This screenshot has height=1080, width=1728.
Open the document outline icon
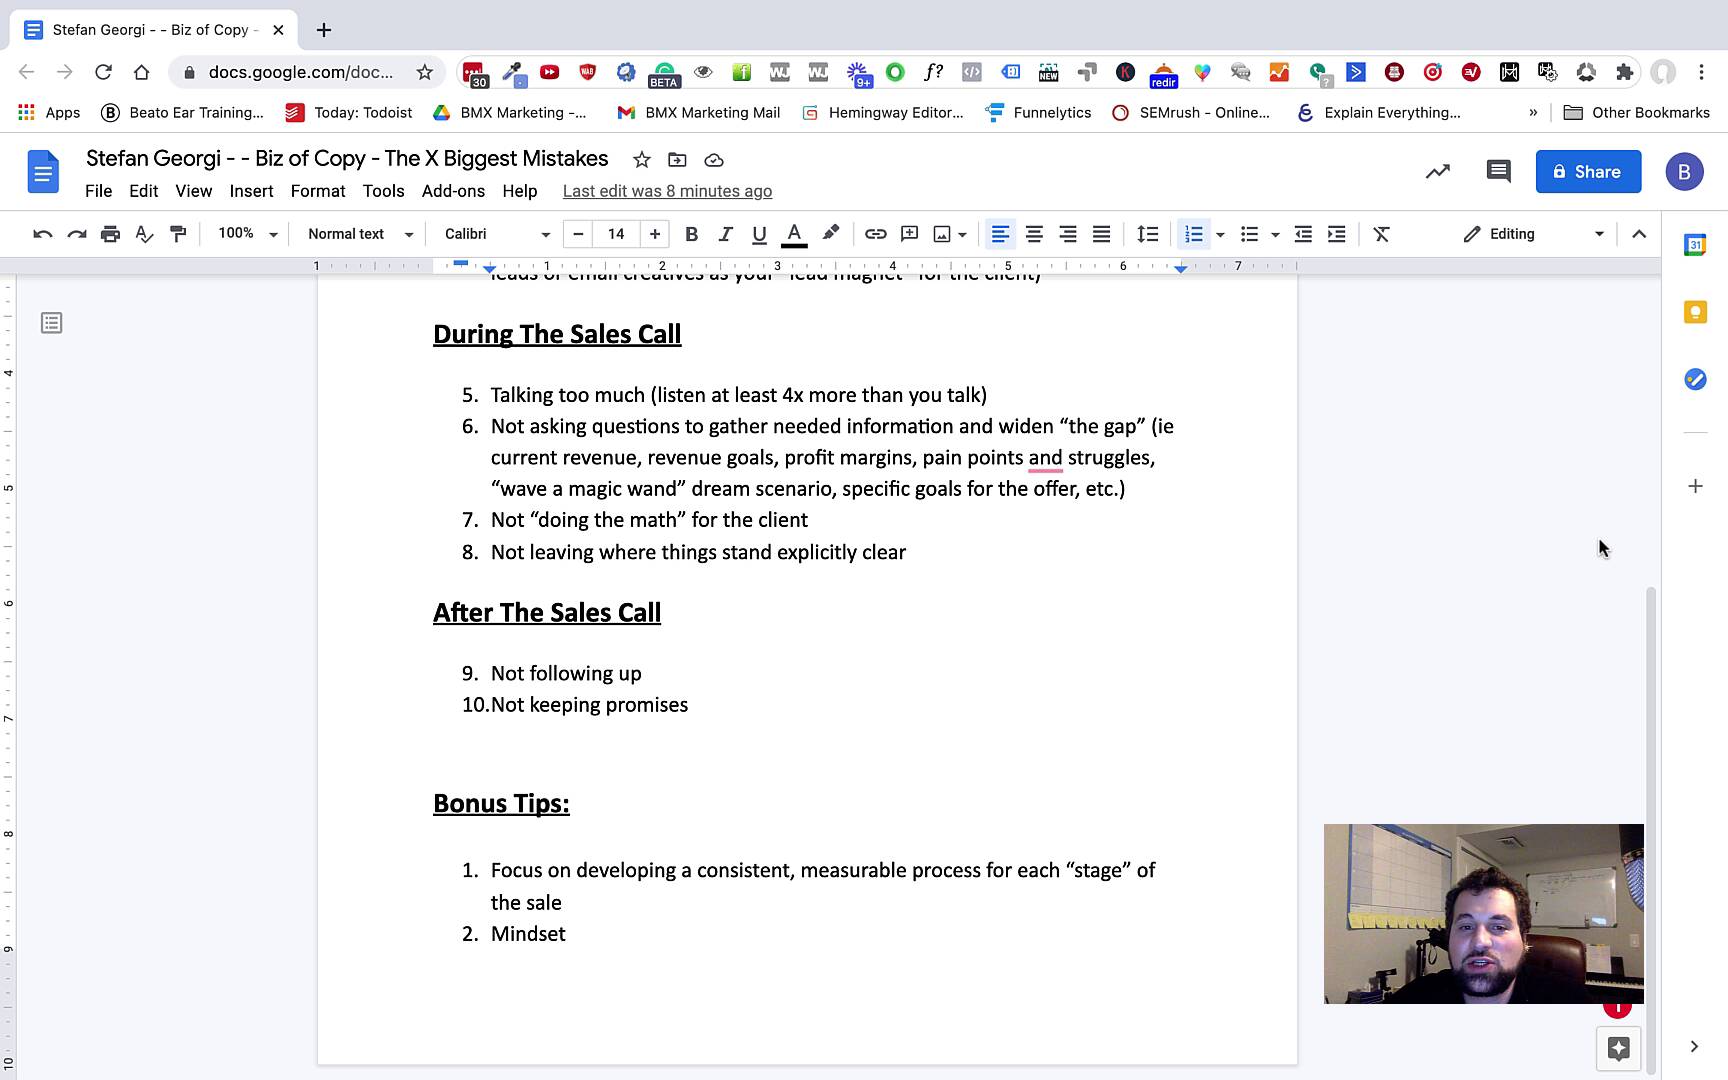[52, 323]
